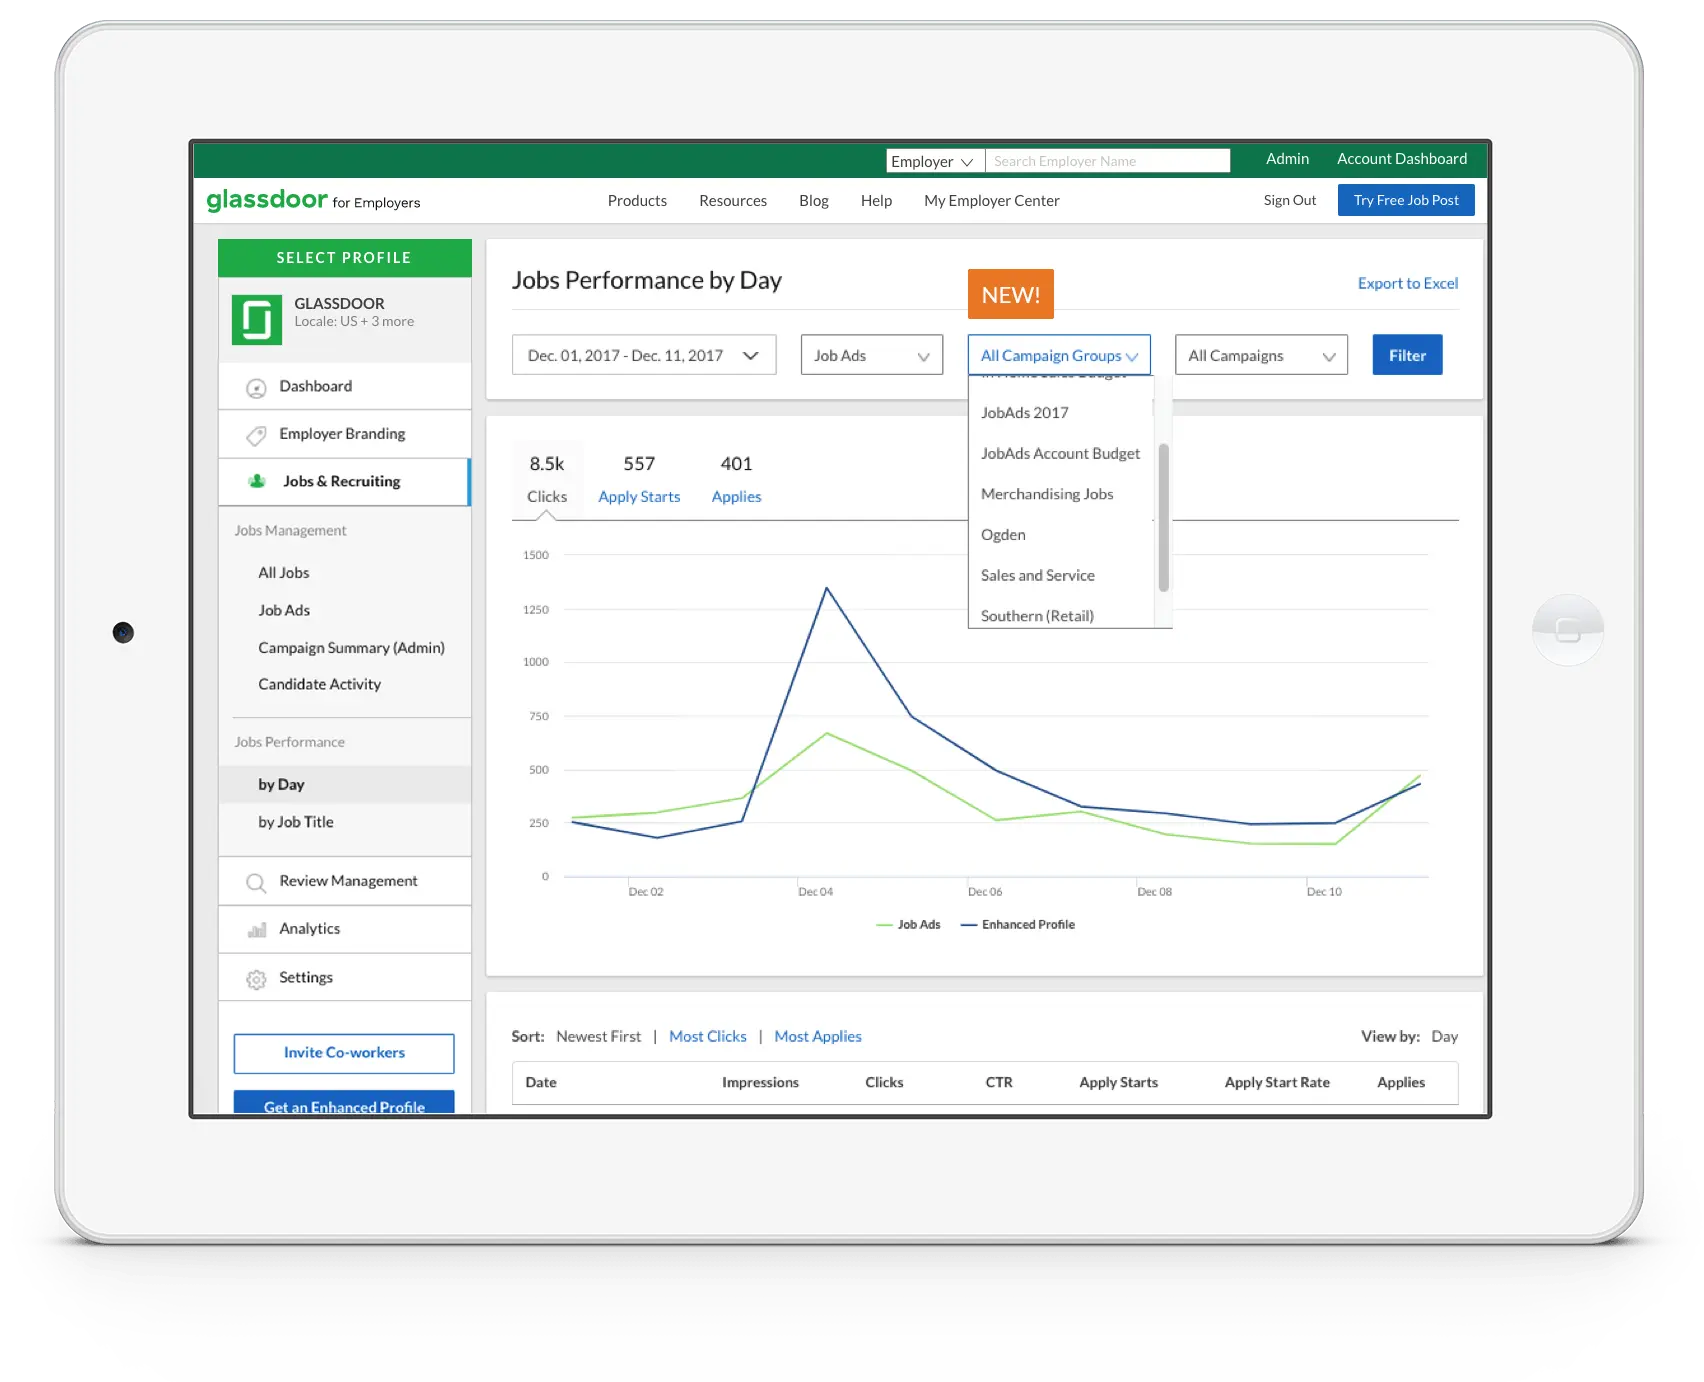Viewport: 1704px width, 1382px height.
Task: Click the CTR column header
Action: pyautogui.click(x=999, y=1082)
